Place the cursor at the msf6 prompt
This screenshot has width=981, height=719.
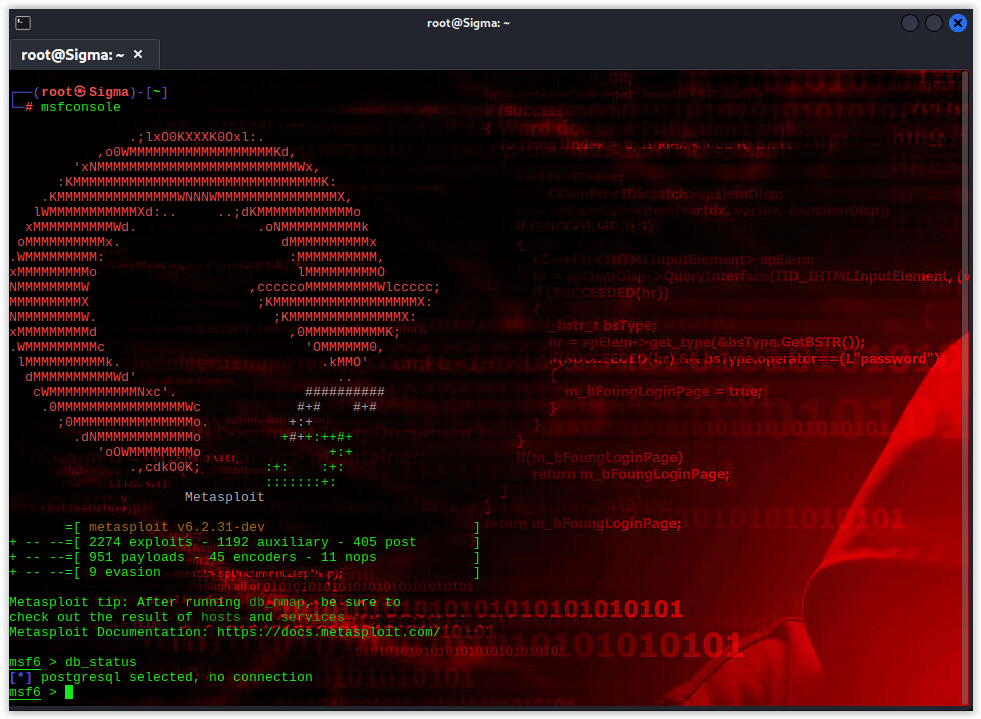pyautogui.click(x=66, y=691)
